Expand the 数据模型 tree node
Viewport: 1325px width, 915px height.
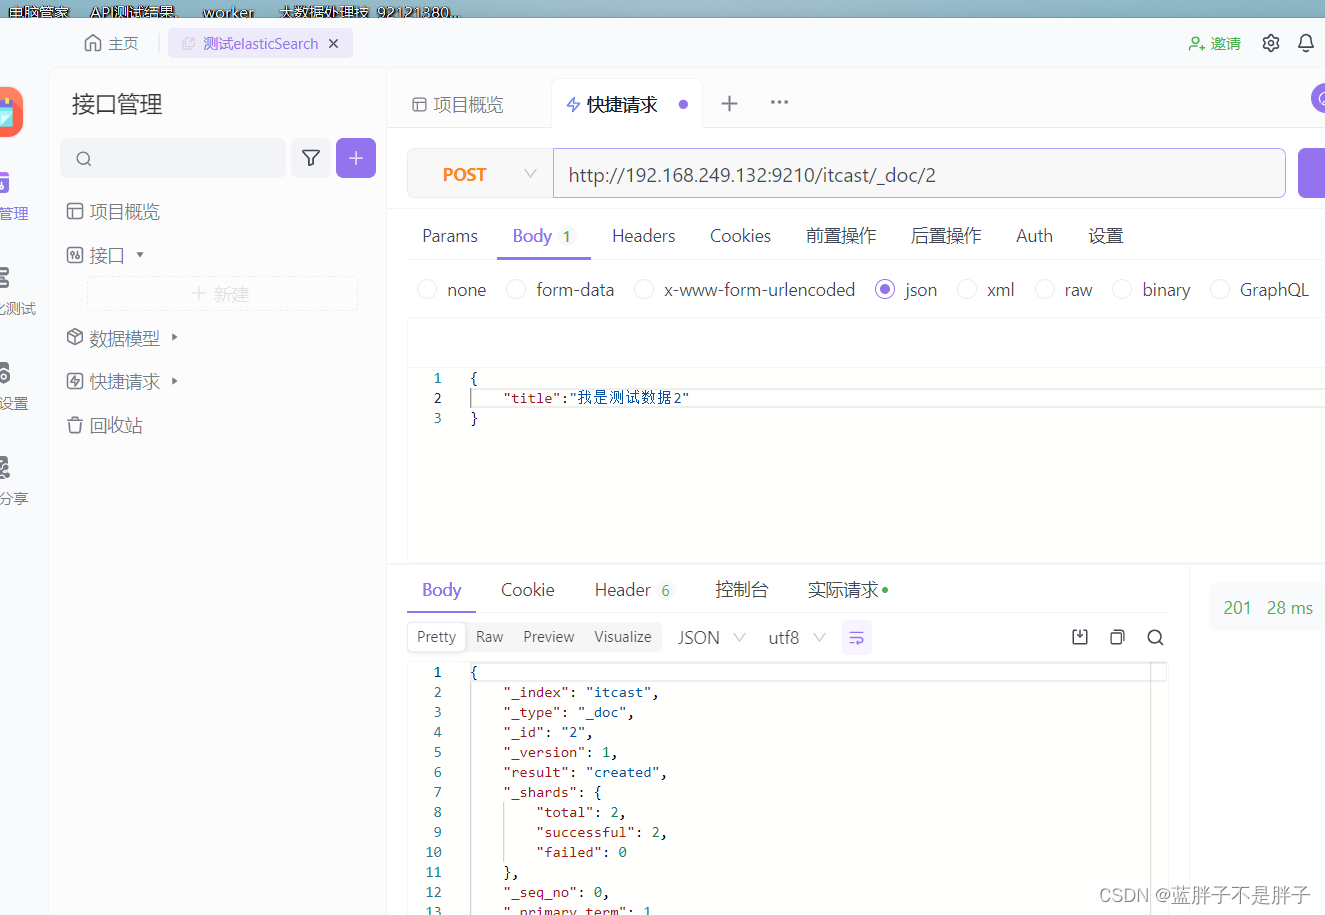tap(175, 338)
